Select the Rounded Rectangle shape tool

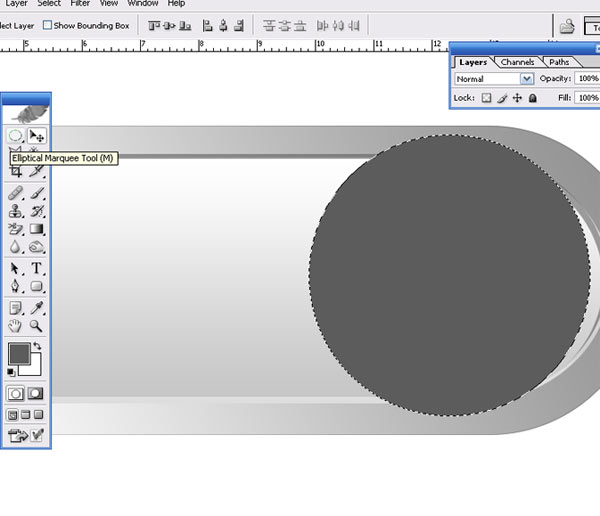coord(37,286)
